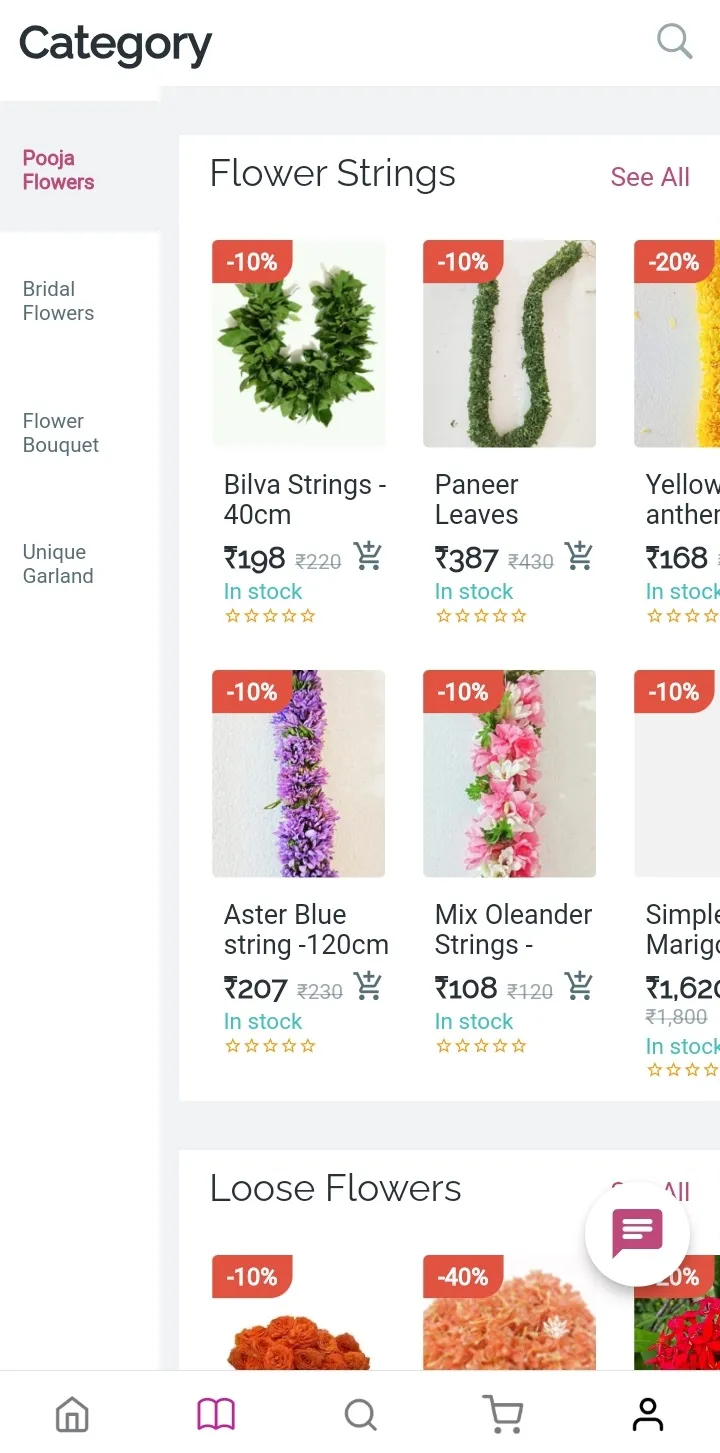
Task: Select the Pooja Flowers category
Action: 59,170
